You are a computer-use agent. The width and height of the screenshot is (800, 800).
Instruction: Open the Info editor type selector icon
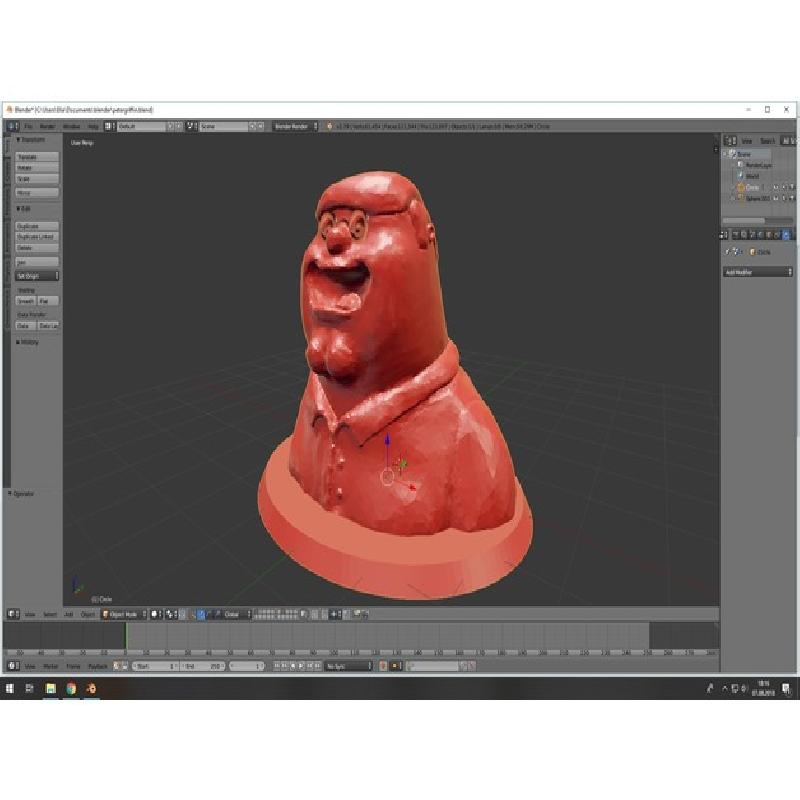pos(13,126)
